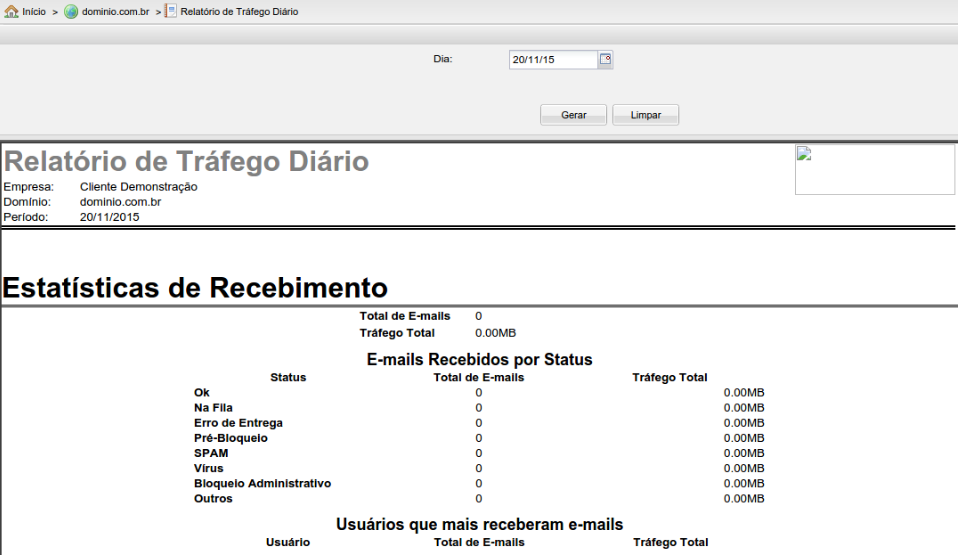Click the Status column header
The image size is (960, 560).
288,377
